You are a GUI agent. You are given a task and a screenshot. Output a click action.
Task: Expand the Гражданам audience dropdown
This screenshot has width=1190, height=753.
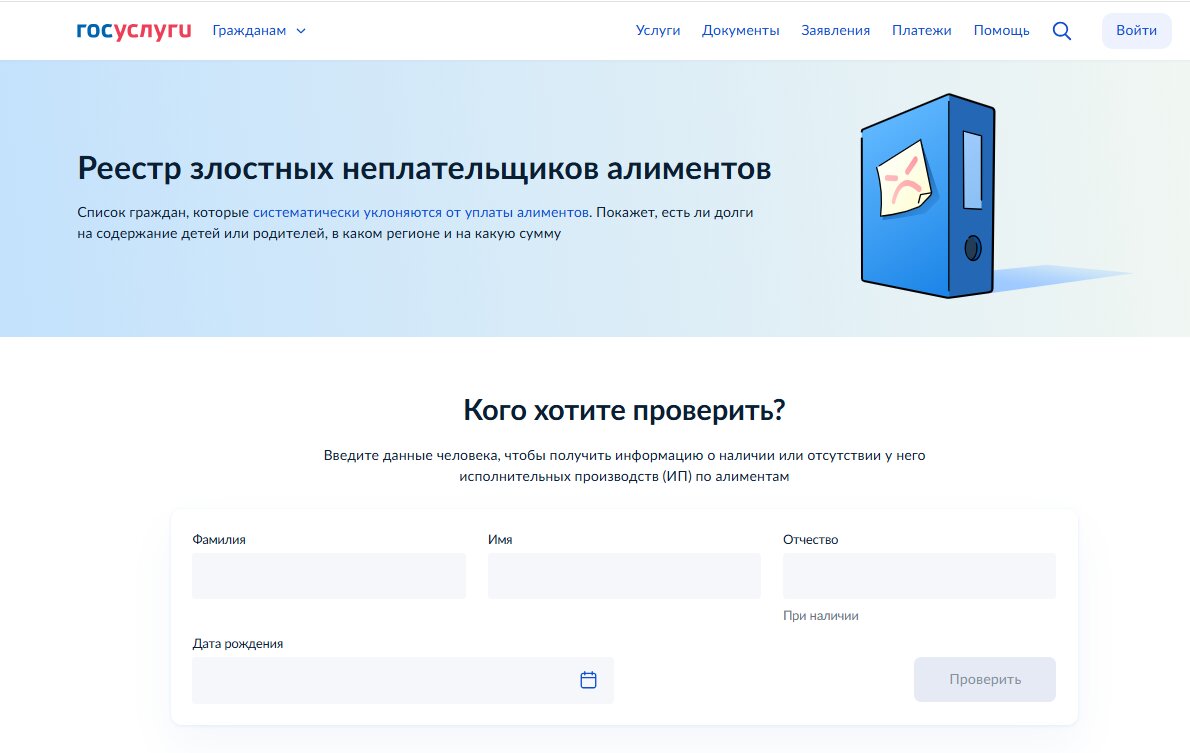point(259,31)
